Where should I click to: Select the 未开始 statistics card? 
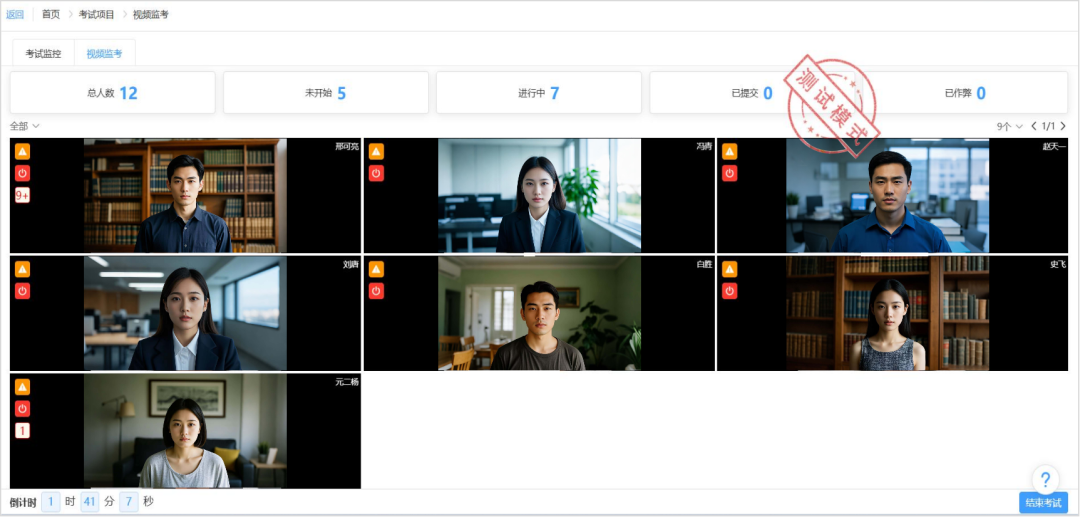point(326,93)
